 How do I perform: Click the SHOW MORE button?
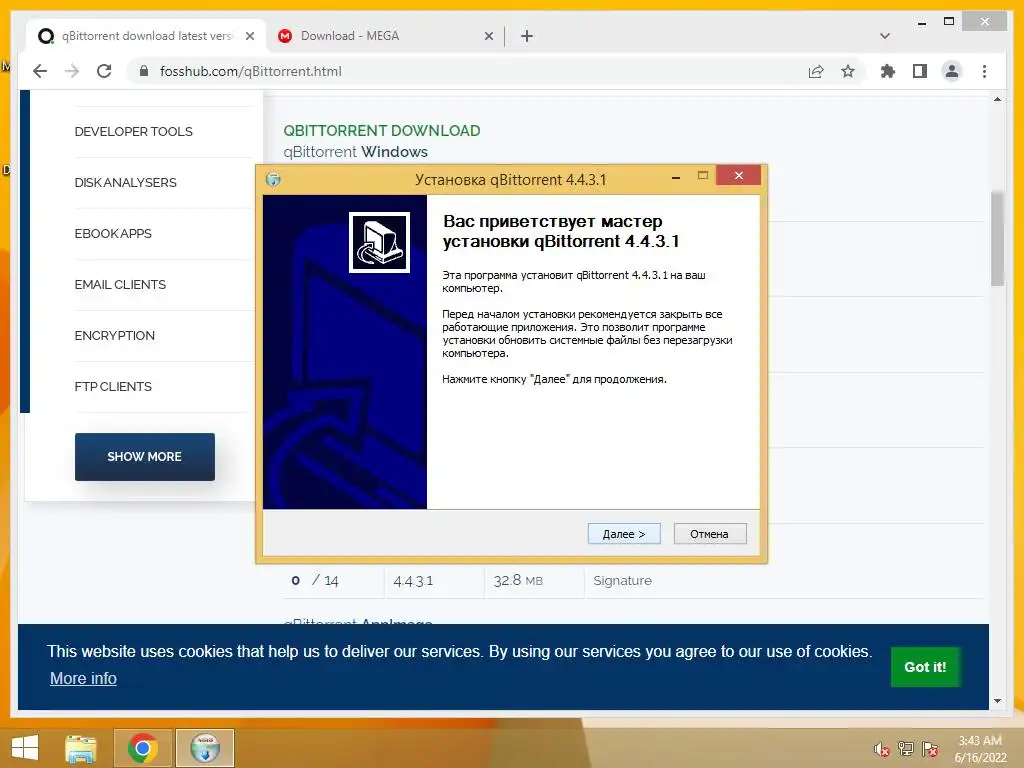144,456
